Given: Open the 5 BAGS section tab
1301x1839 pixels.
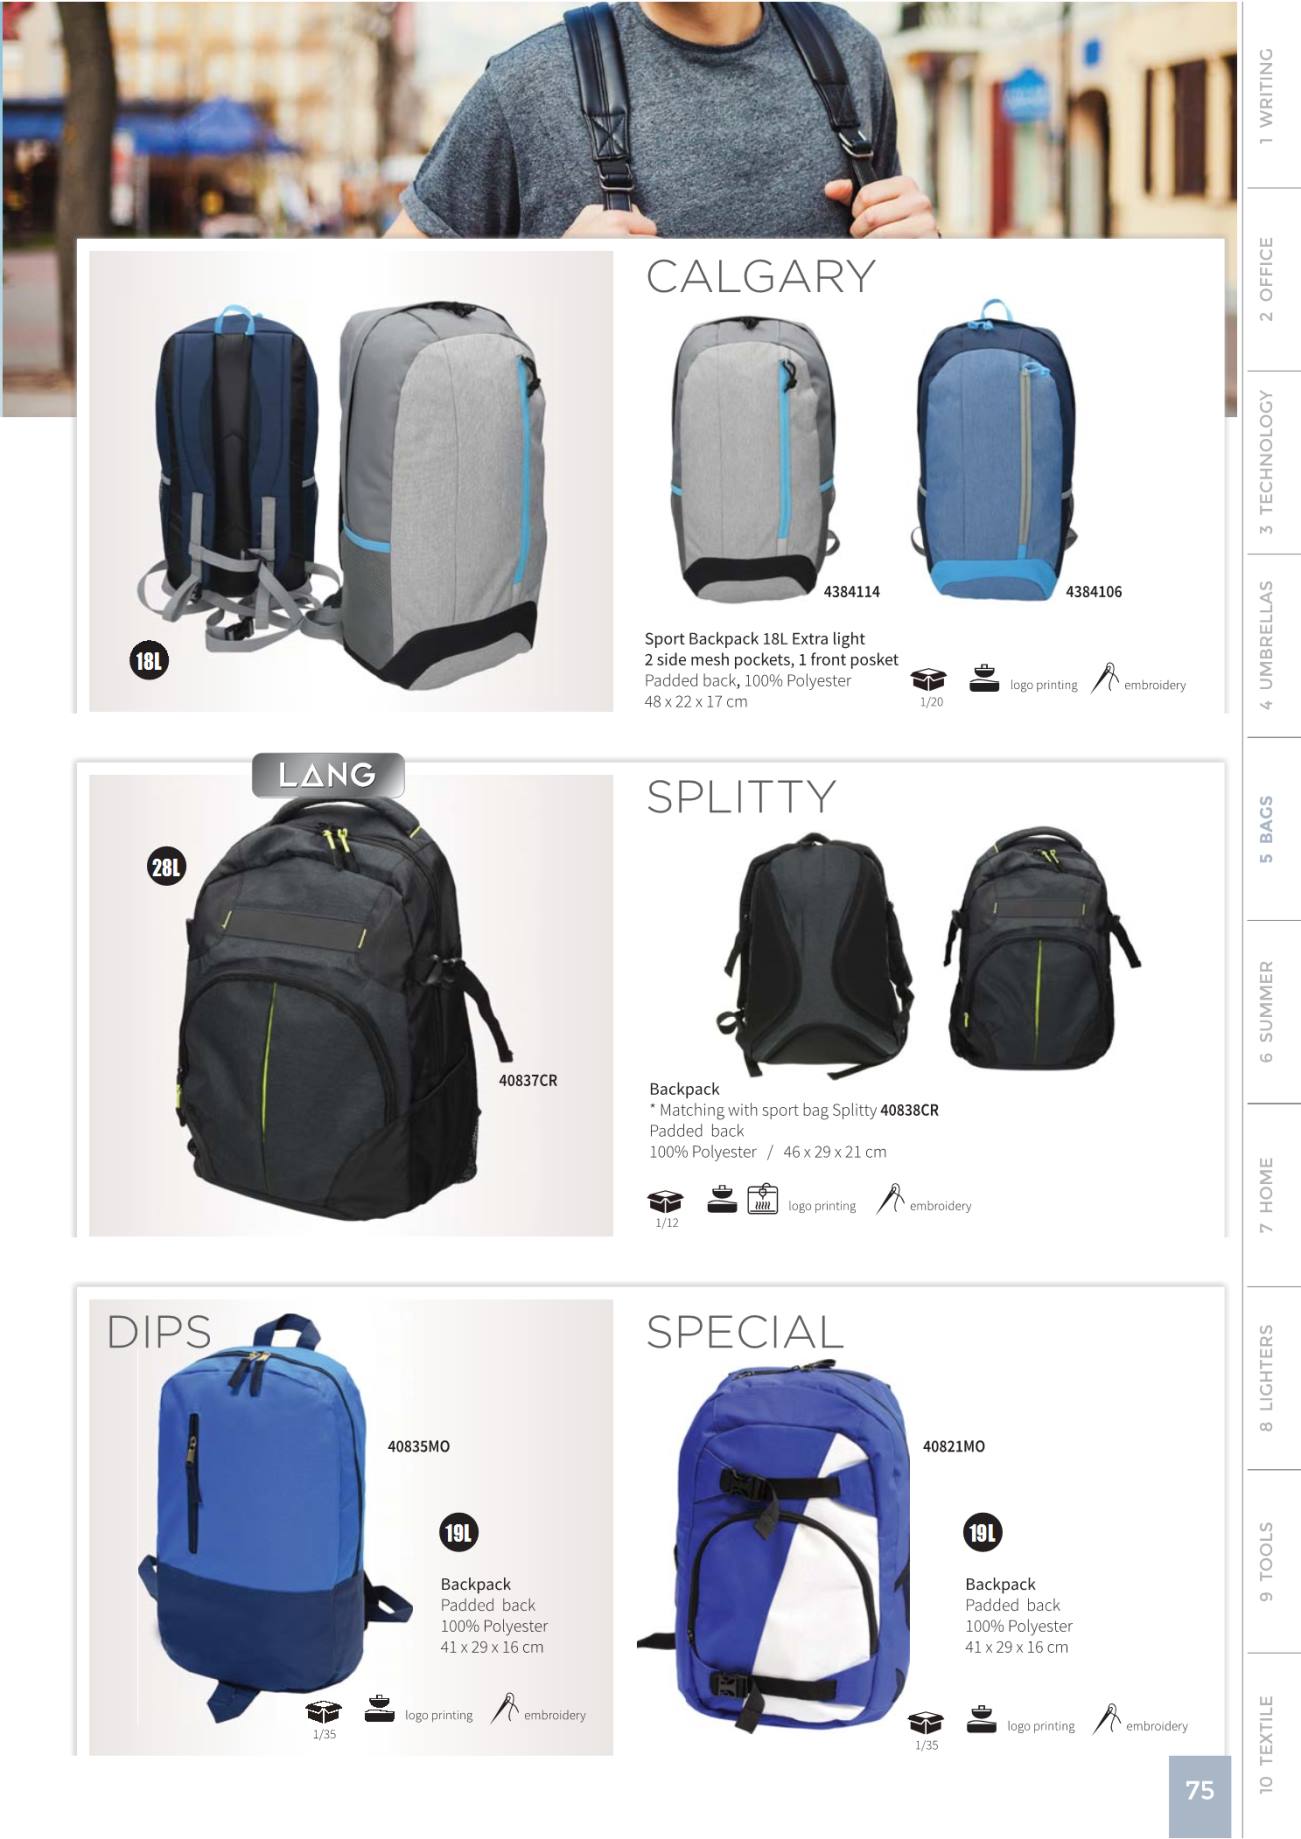Looking at the screenshot, I should click(1266, 829).
